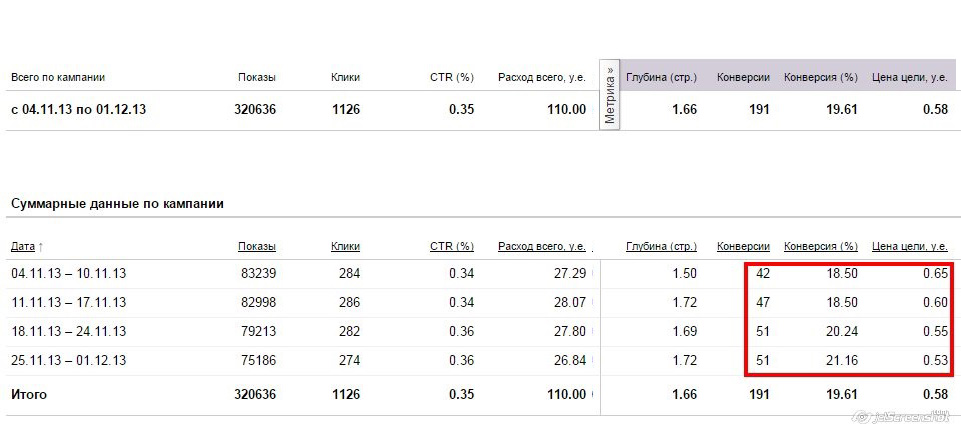Select the 25.11.13 – 01.12.13 week row
Viewport: 961px width, 429px height.
tap(68, 360)
